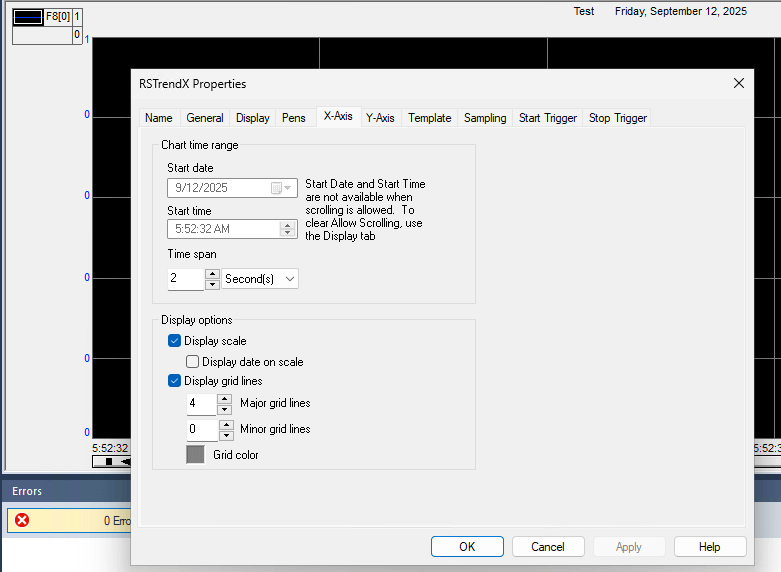Switch to the Pens tab
781x572 pixels.
[294, 118]
